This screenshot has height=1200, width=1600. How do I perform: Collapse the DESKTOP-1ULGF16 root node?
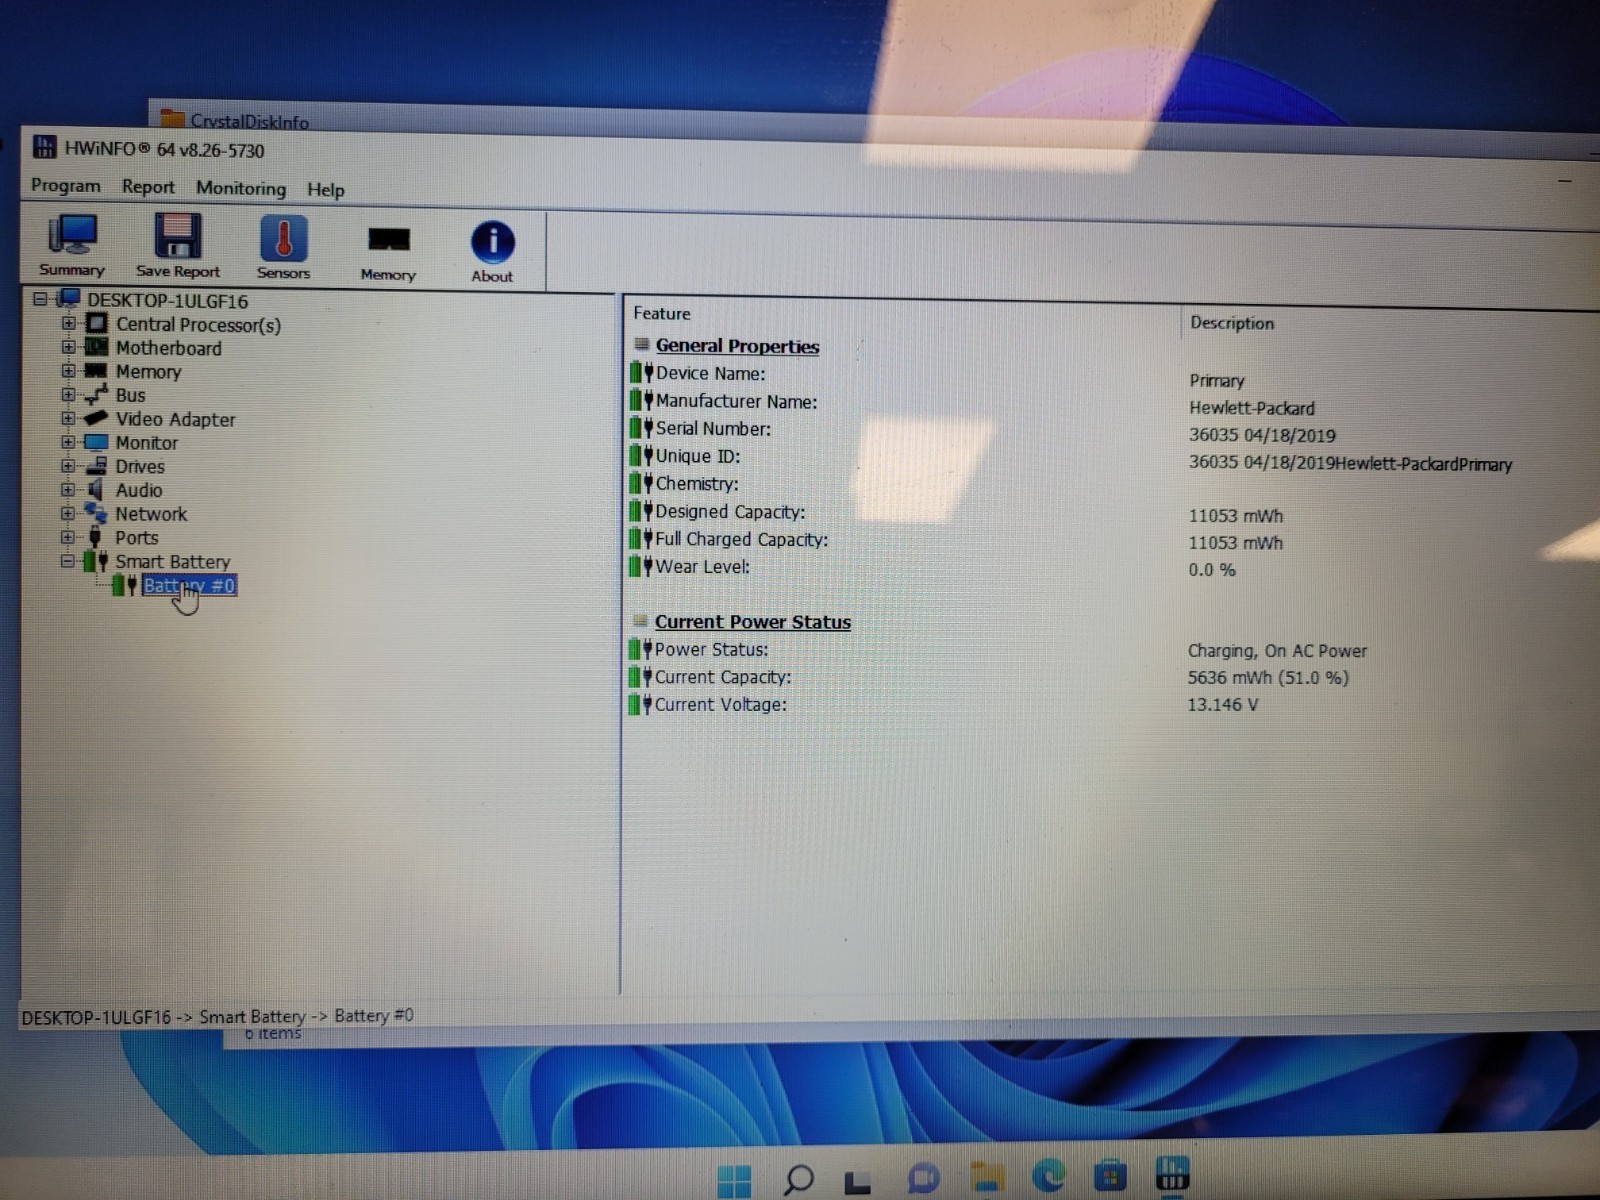pos(41,299)
